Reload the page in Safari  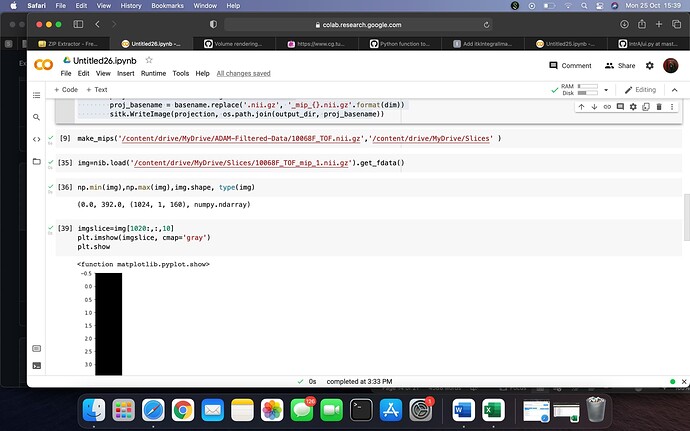click(x=486, y=25)
